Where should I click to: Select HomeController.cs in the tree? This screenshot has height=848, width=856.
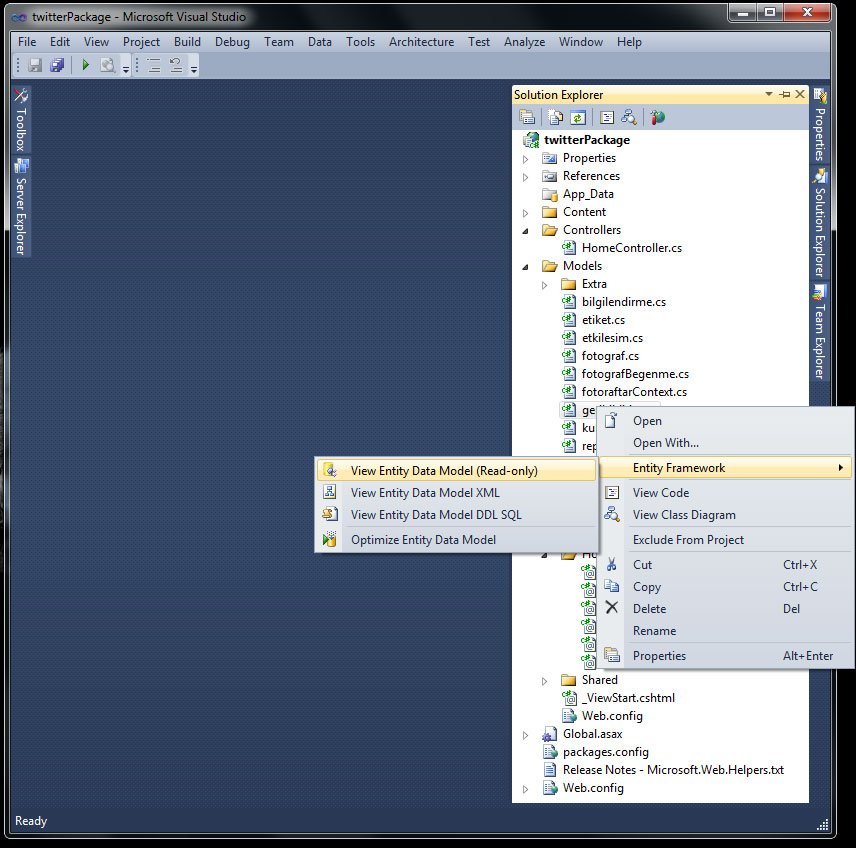point(631,248)
